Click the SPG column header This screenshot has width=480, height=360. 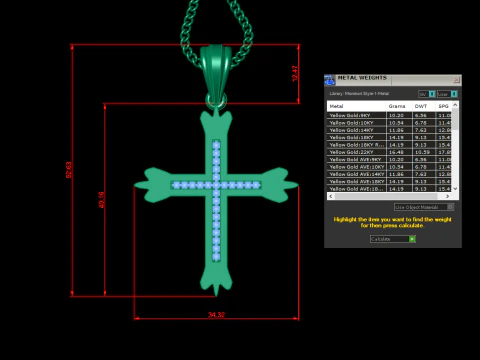444,106
